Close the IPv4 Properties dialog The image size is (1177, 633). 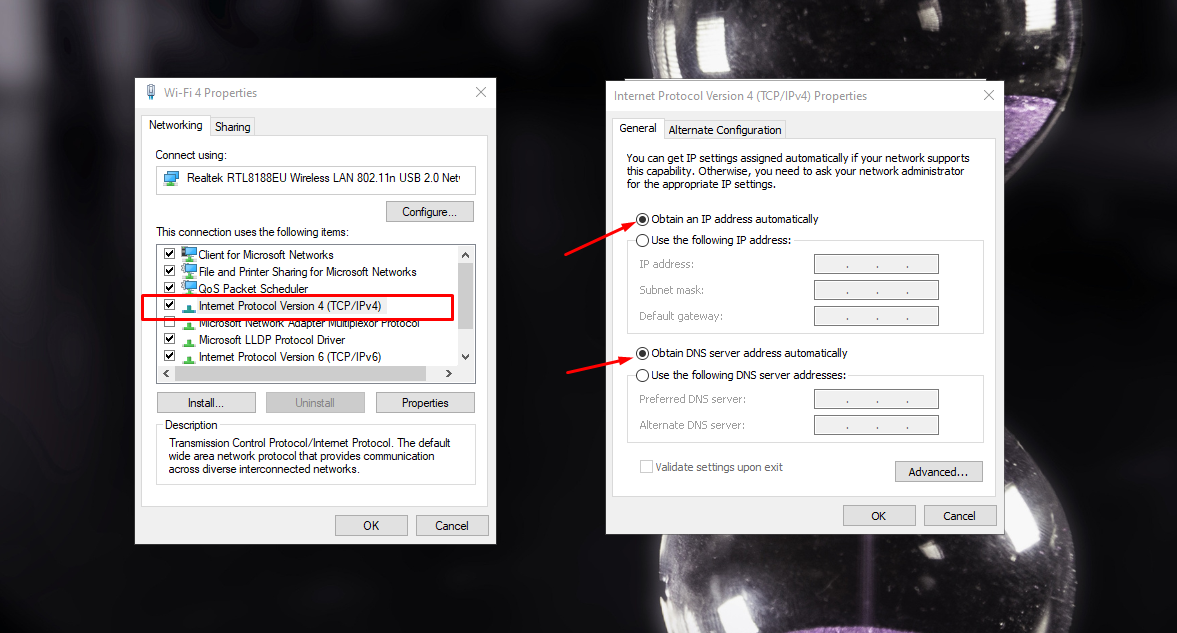[989, 95]
